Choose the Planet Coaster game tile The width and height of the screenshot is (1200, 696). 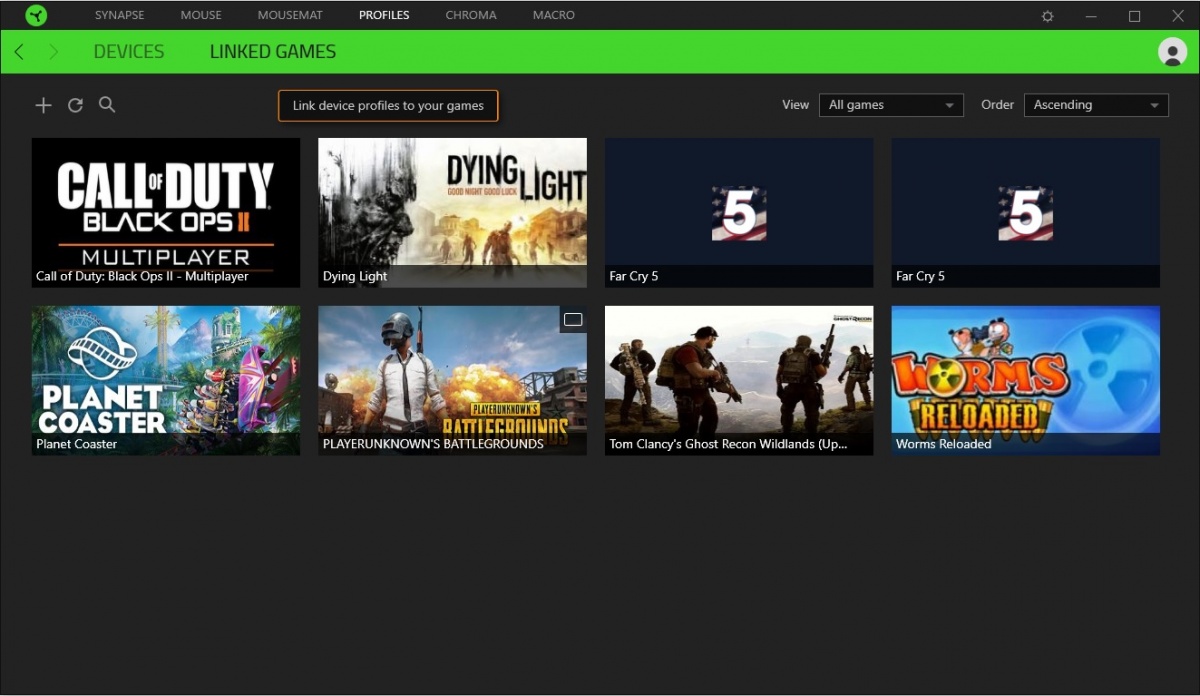click(x=166, y=381)
